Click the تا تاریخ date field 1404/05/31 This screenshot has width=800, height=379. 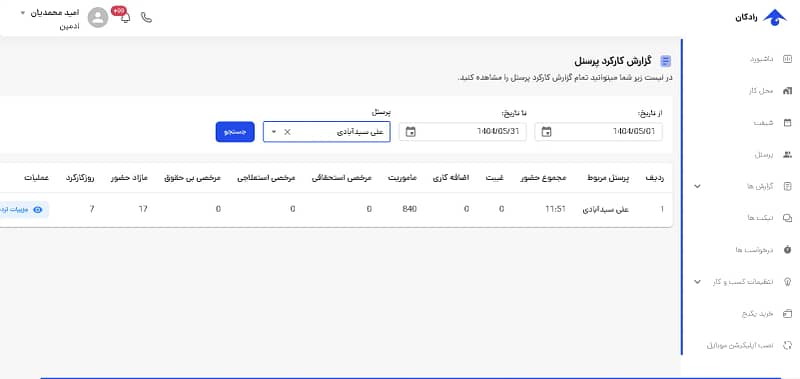coord(462,132)
